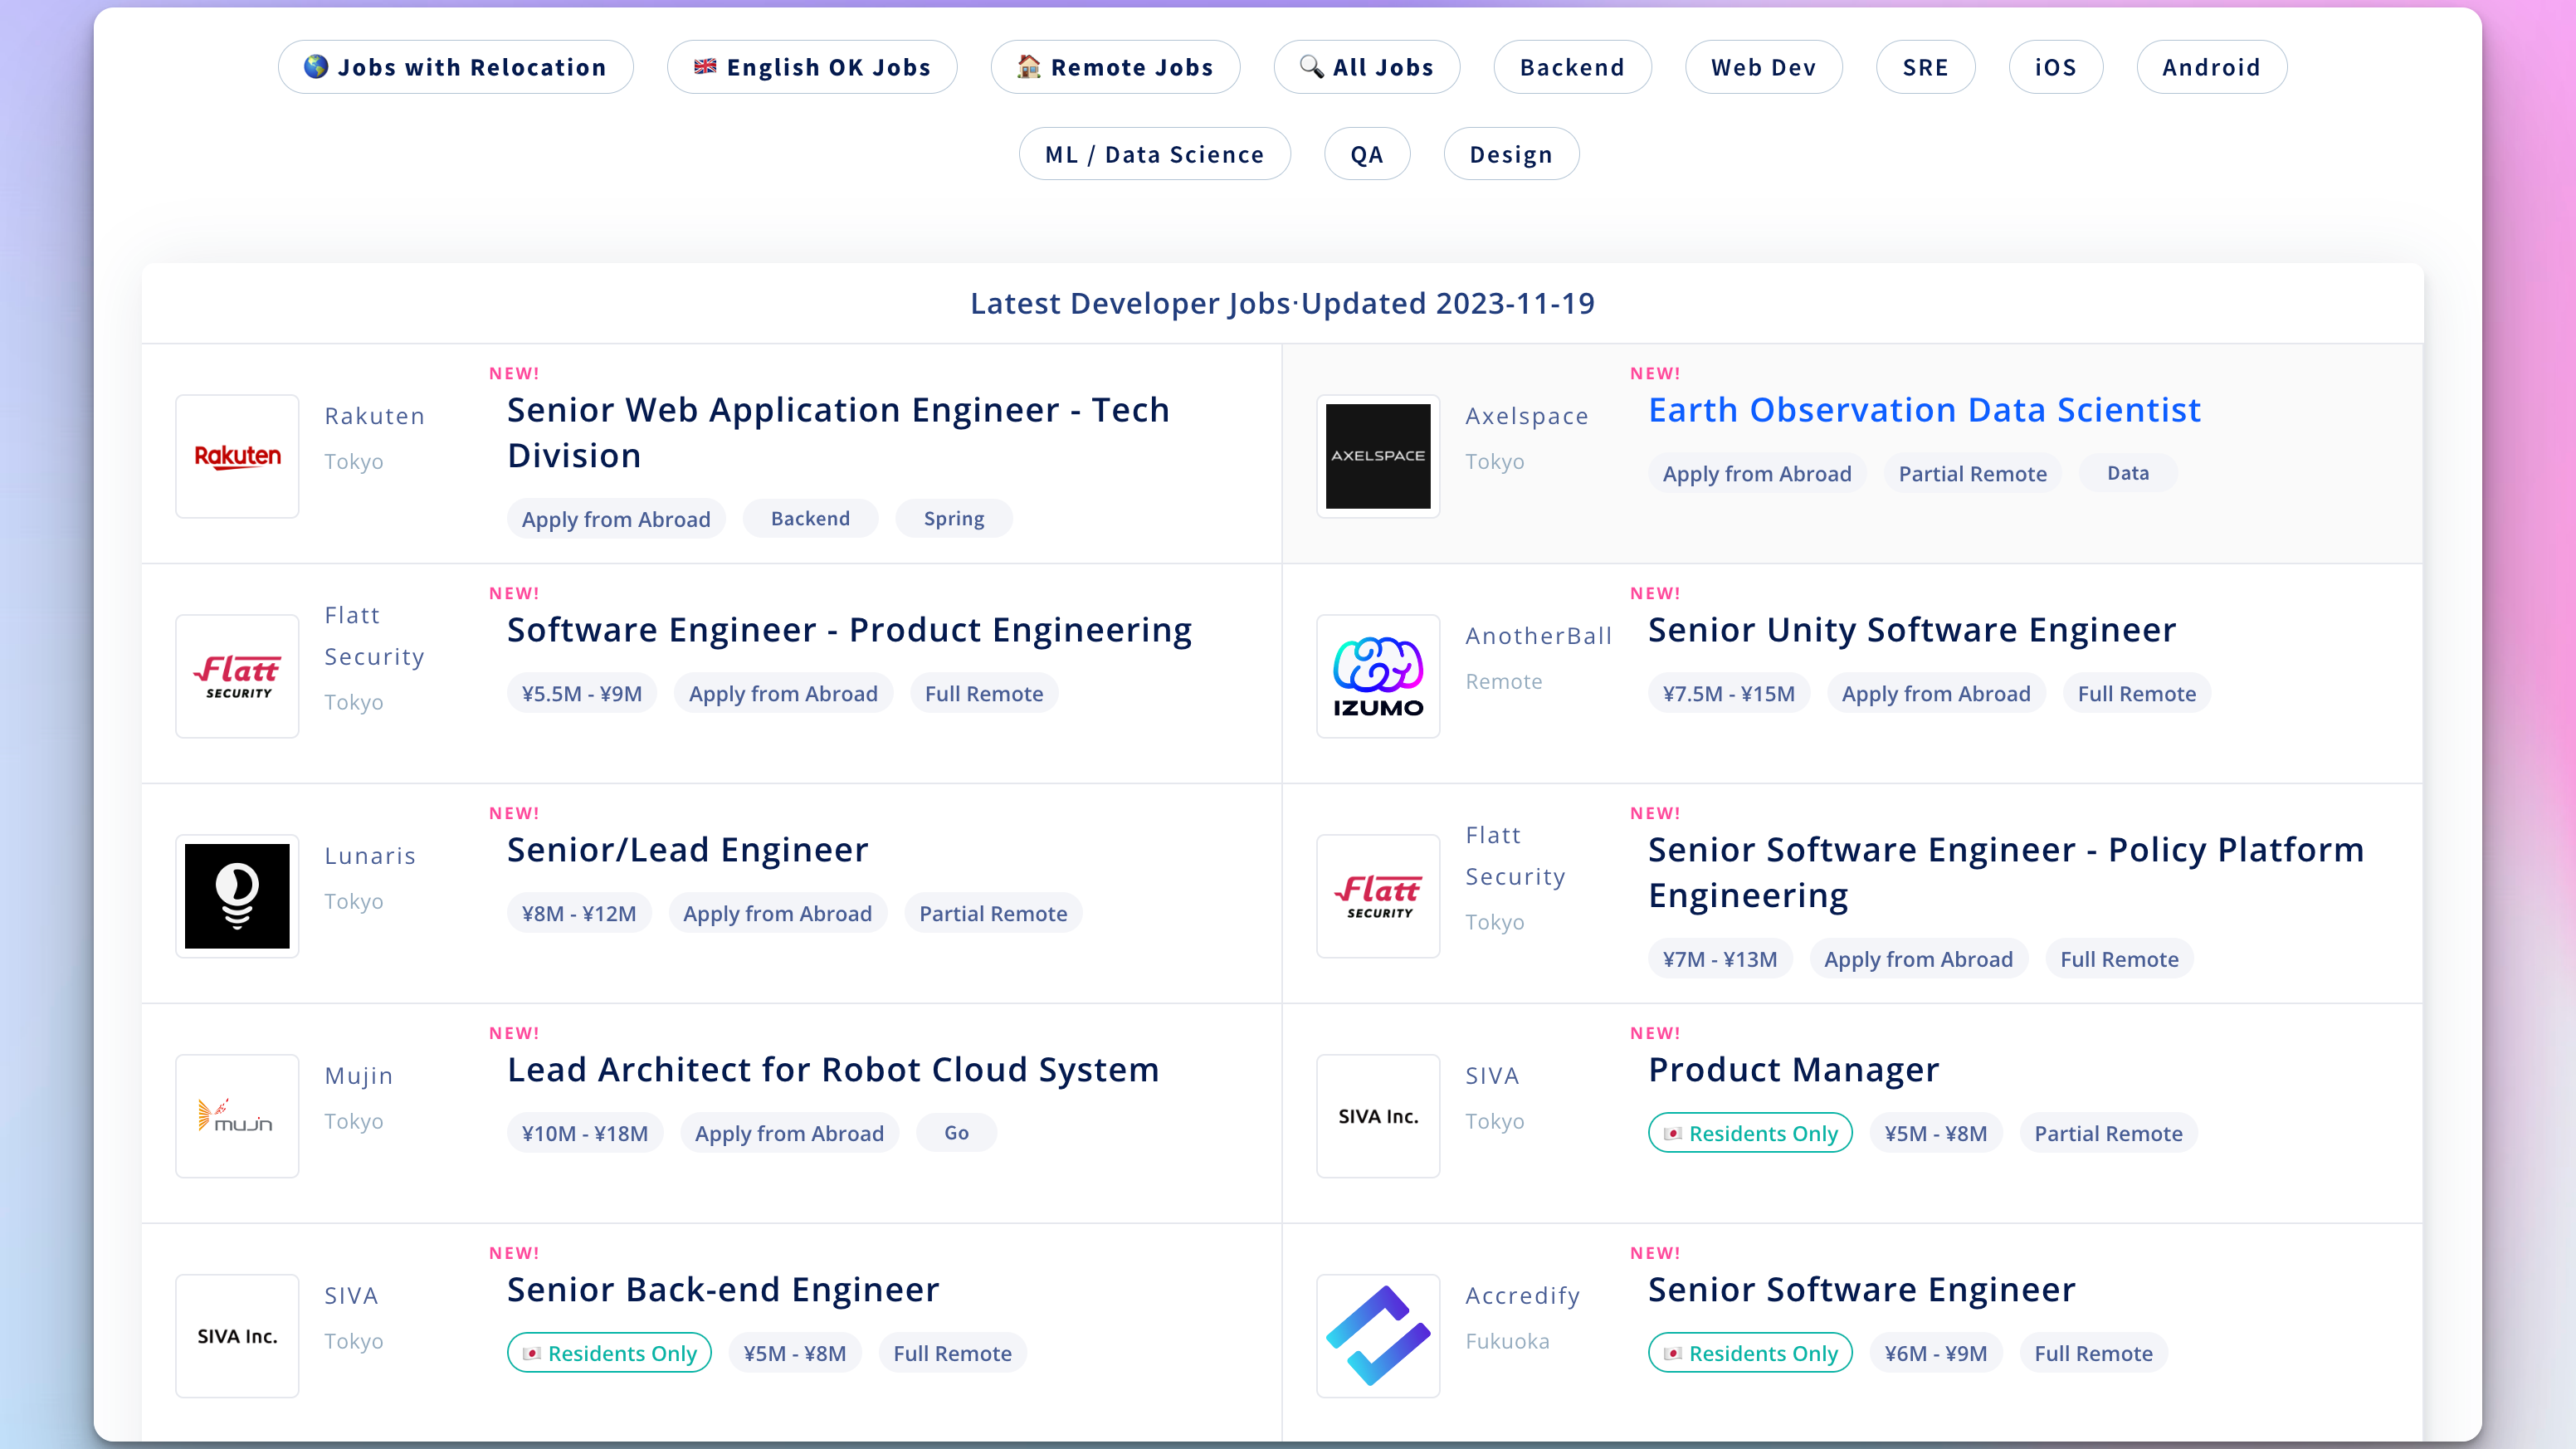The height and width of the screenshot is (1449, 2576).
Task: Click the Flatt Security logo beside Policy Platform job
Action: click(1378, 896)
